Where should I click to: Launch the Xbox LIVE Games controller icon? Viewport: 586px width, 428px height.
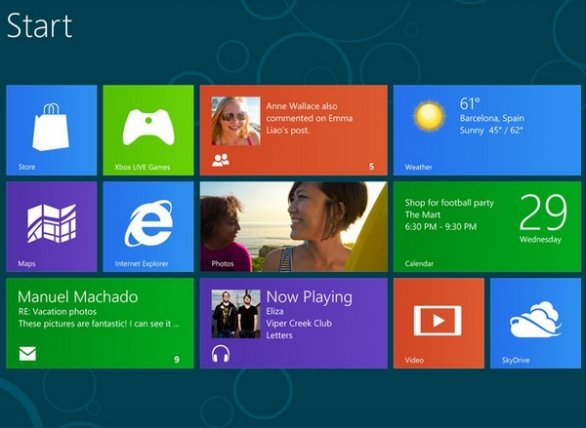pos(148,127)
